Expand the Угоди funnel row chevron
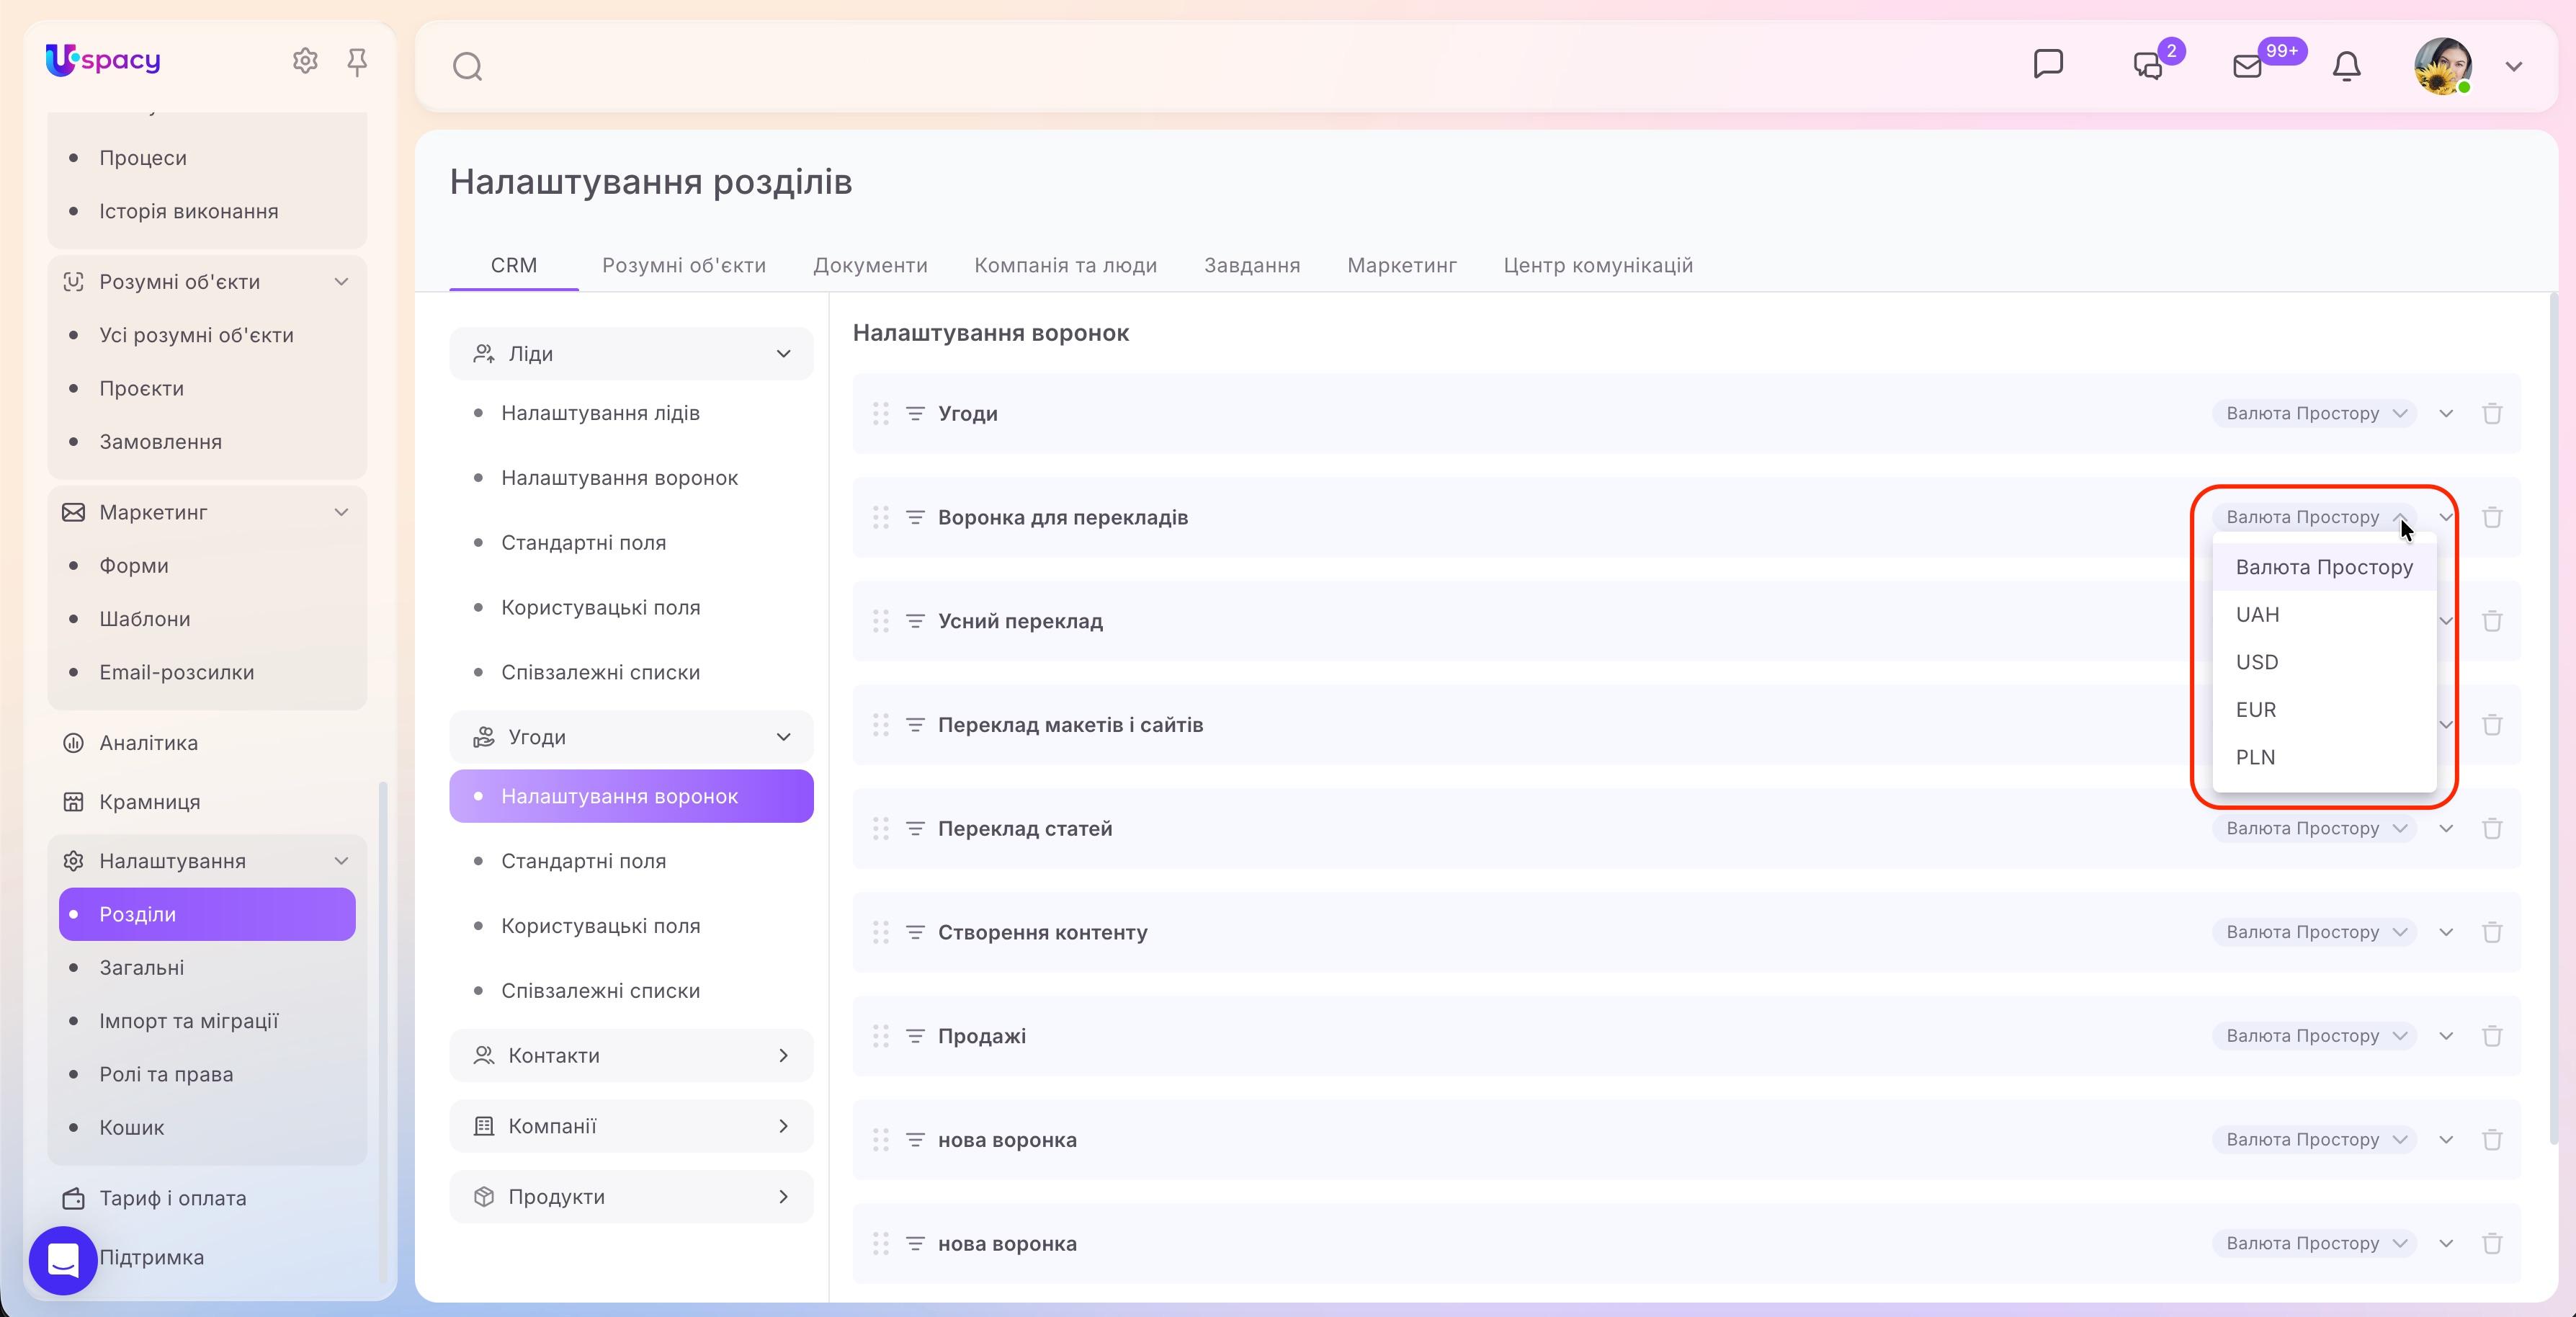Image resolution: width=2576 pixels, height=1317 pixels. click(x=2446, y=413)
